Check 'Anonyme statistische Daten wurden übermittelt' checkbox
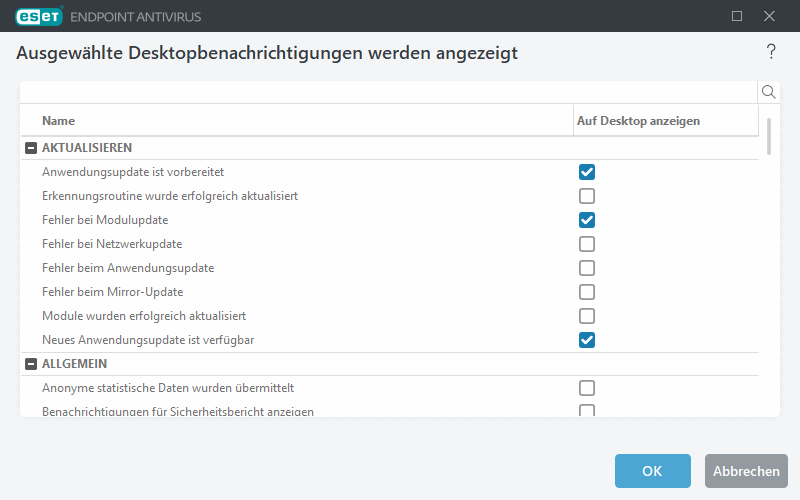800x500 pixels. (587, 388)
